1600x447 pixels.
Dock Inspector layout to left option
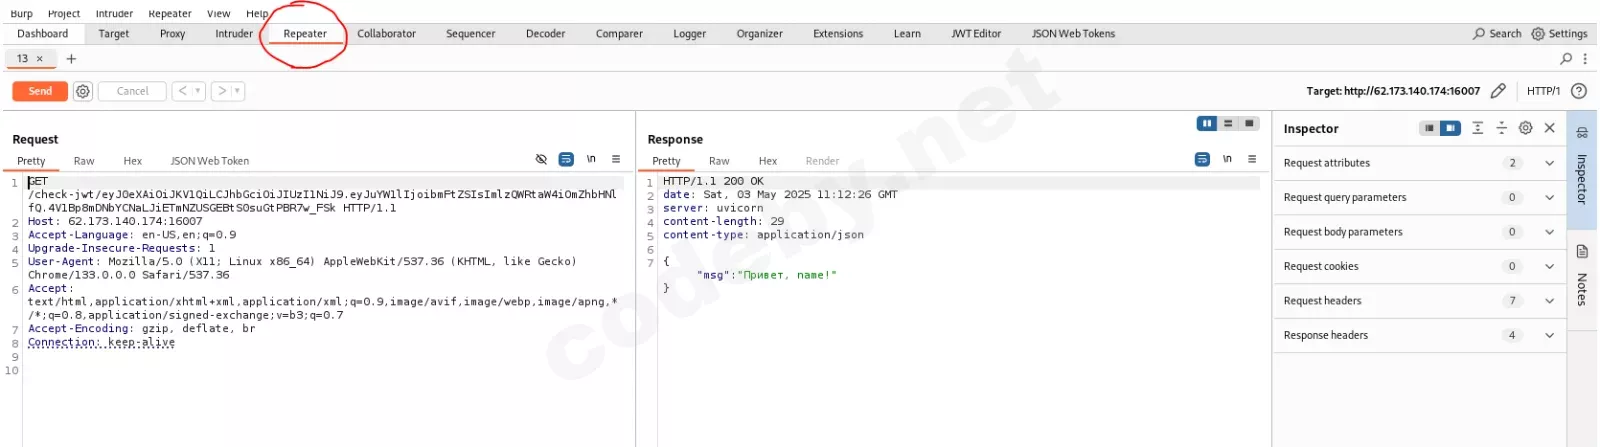pyautogui.click(x=1430, y=128)
